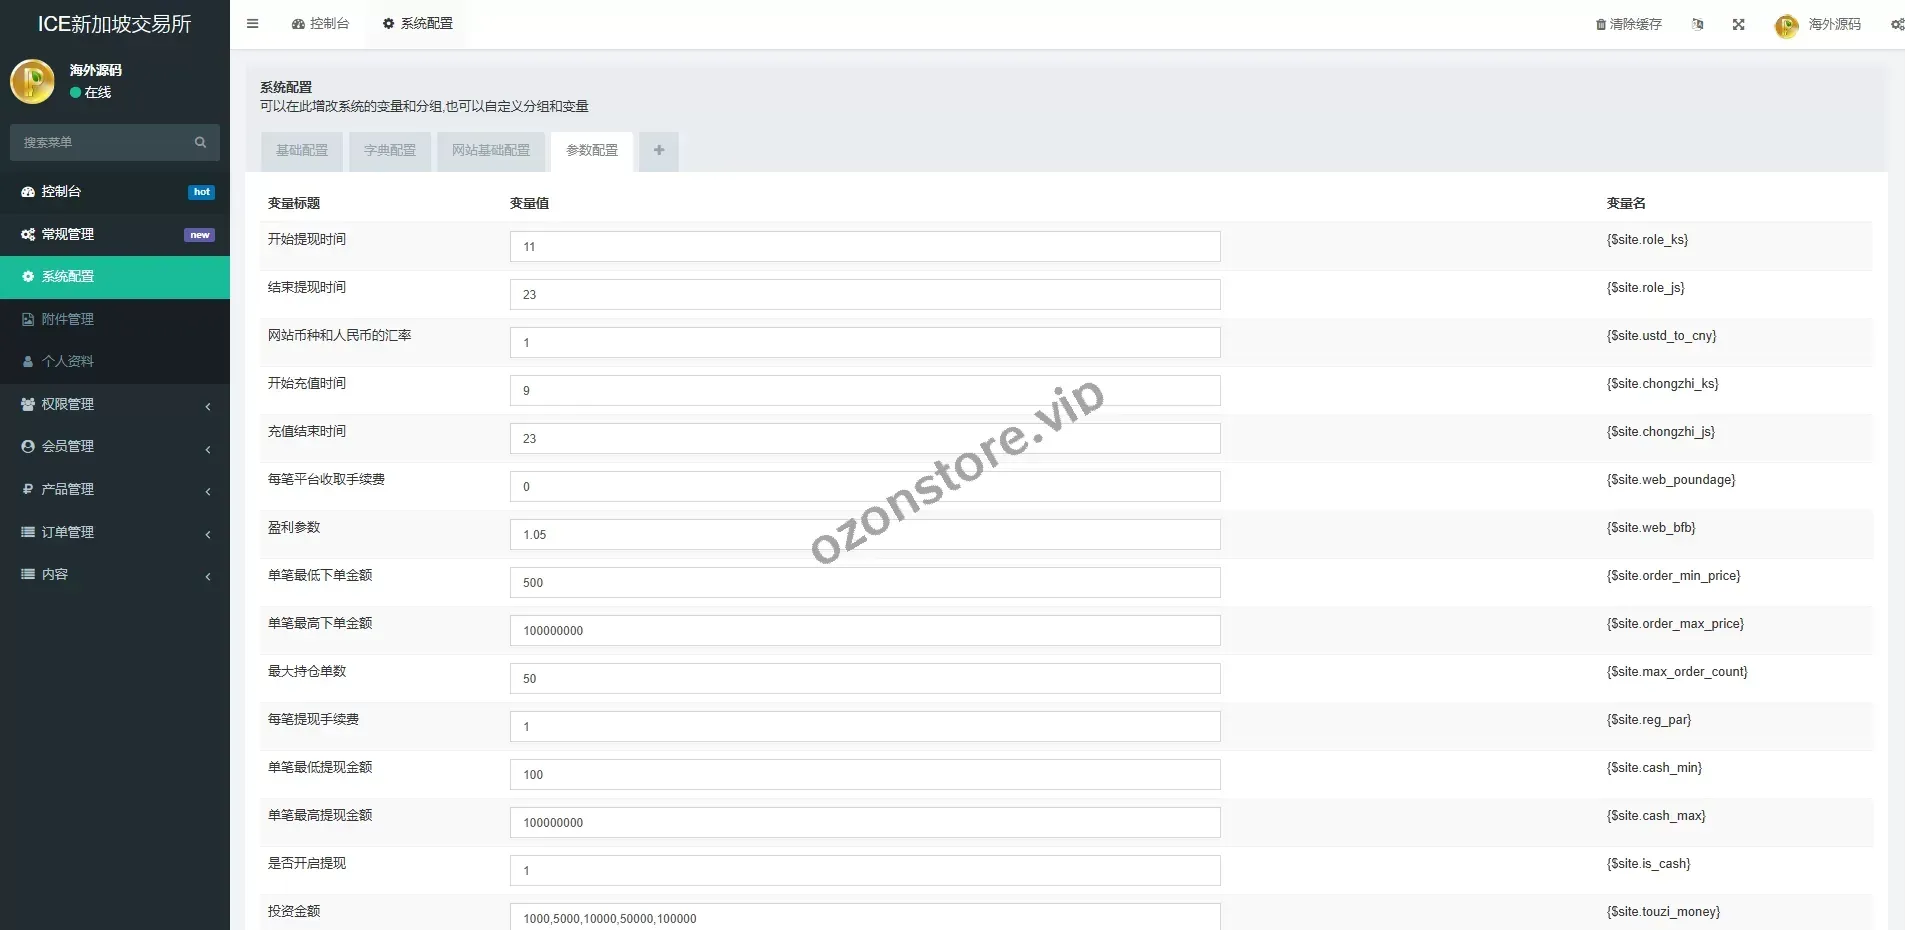
Task: Click the plus icon to add config group
Action: [659, 151]
